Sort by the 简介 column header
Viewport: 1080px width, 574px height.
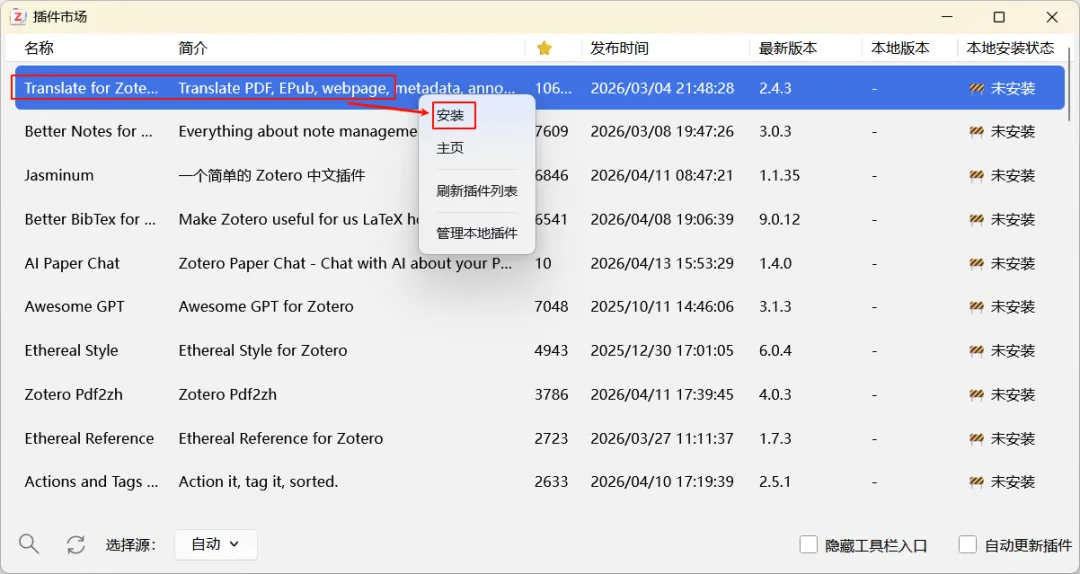[193, 48]
